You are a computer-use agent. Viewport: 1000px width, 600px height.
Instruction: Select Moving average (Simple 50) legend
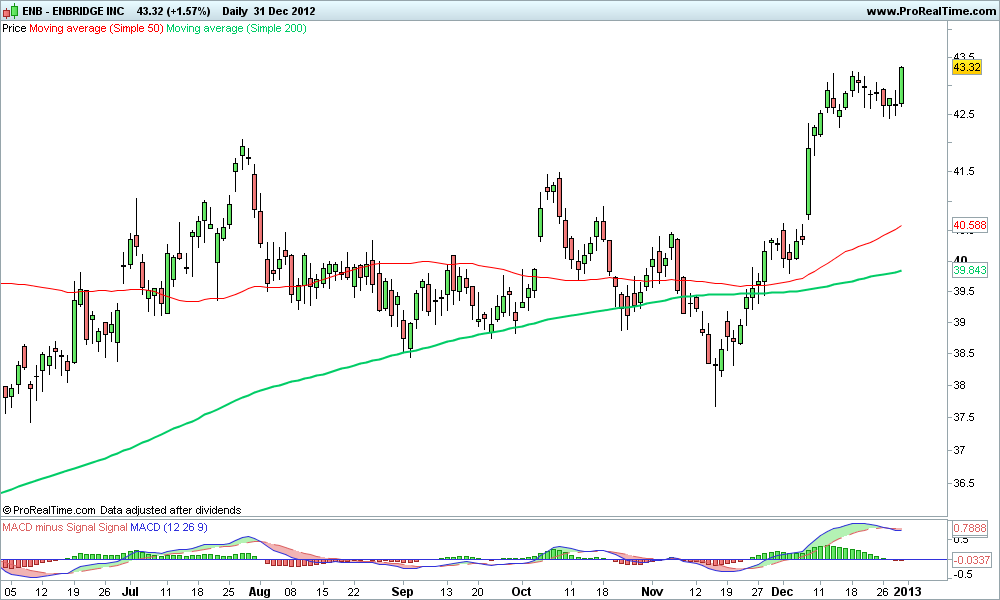96,28
